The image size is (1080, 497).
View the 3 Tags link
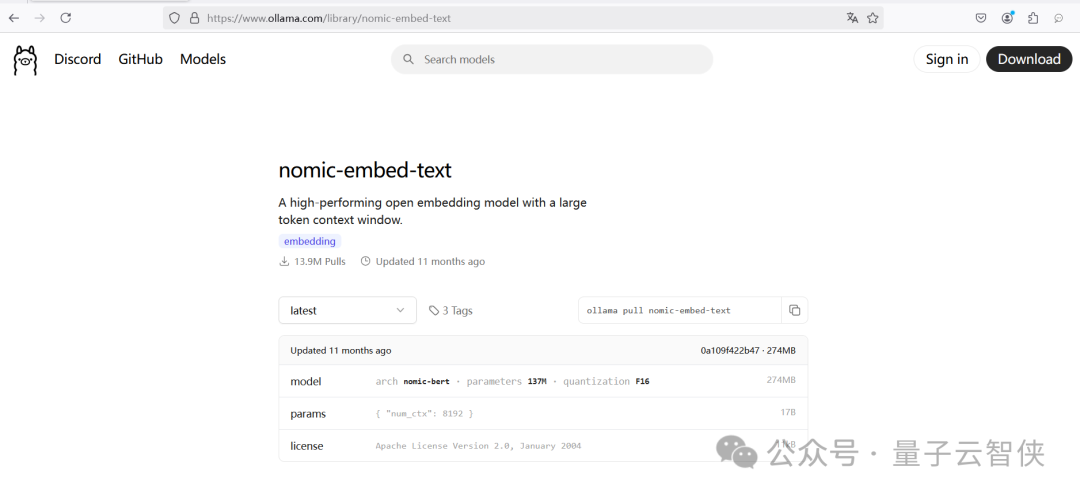pyautogui.click(x=450, y=310)
